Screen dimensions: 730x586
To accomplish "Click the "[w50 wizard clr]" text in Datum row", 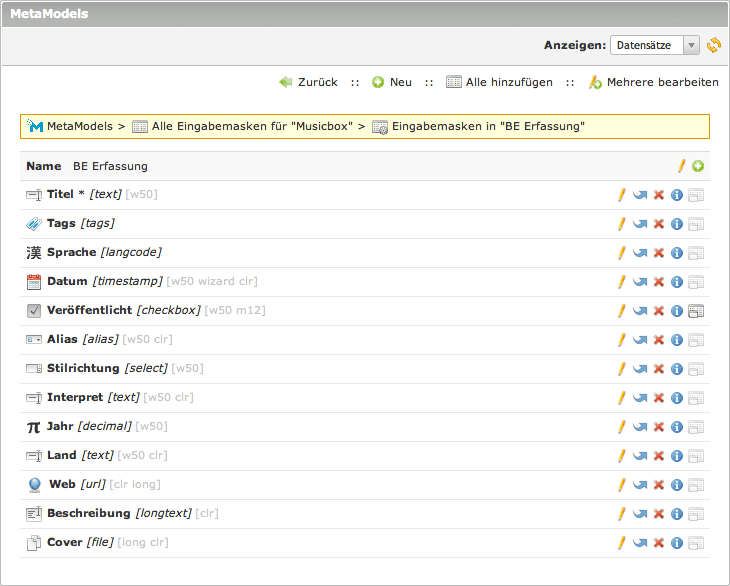I will coord(212,281).
